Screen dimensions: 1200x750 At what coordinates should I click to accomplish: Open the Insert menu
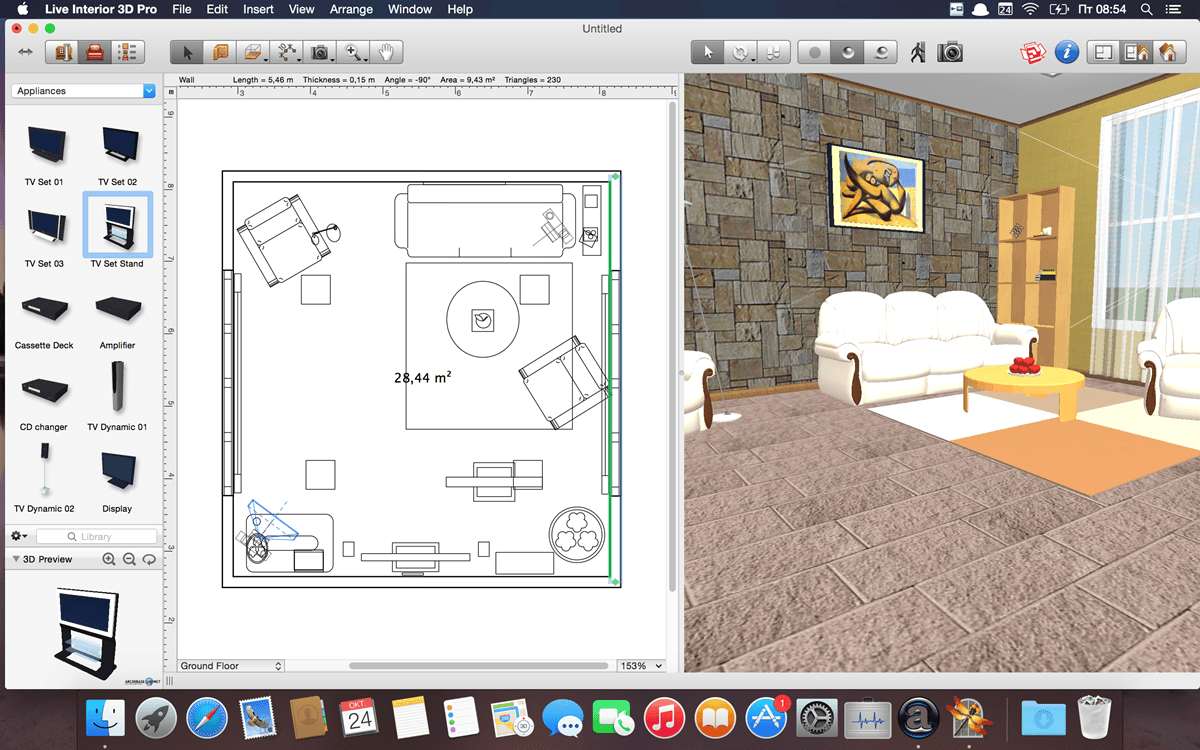coord(258,9)
